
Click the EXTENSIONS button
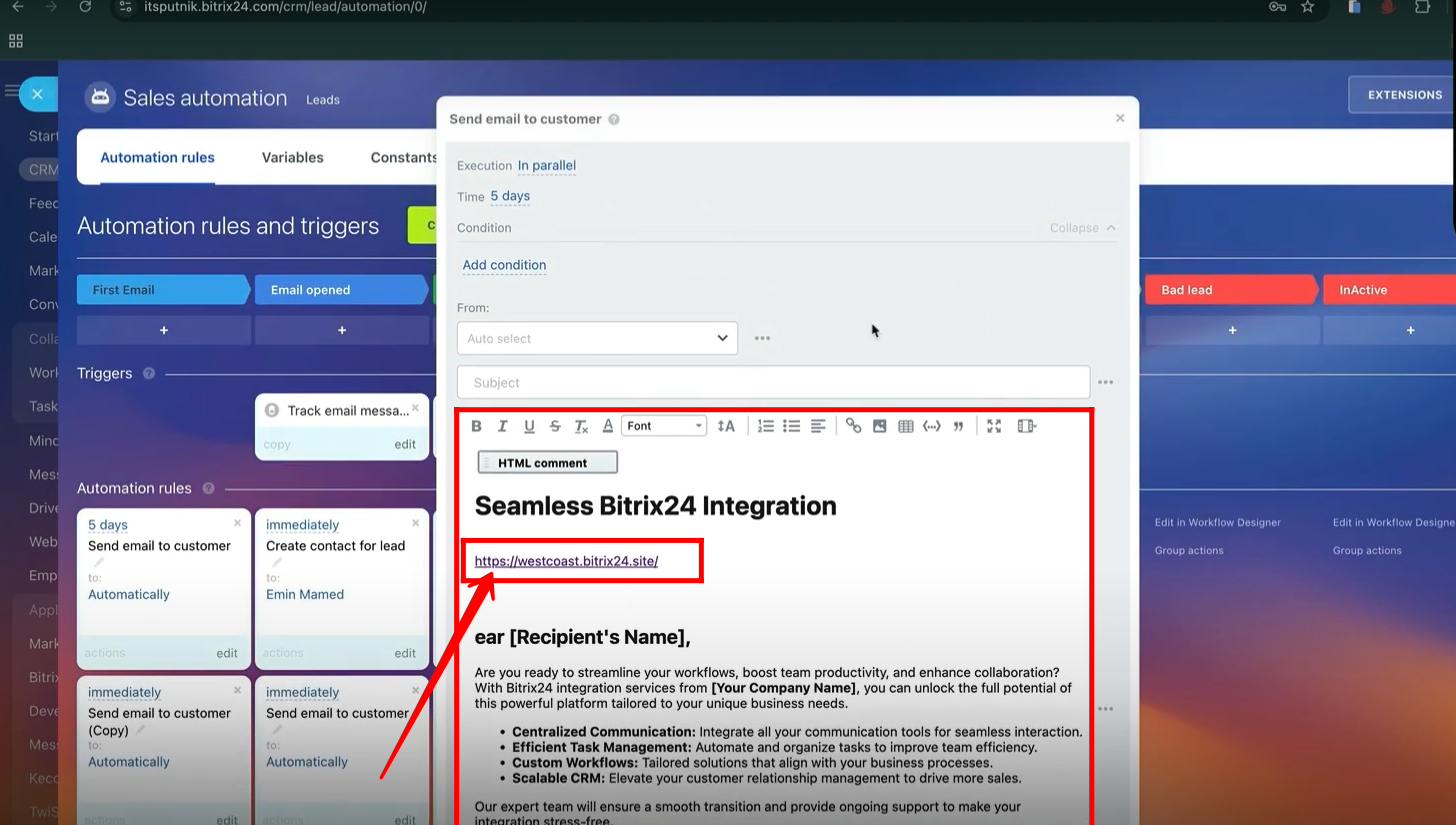pyautogui.click(x=1404, y=95)
